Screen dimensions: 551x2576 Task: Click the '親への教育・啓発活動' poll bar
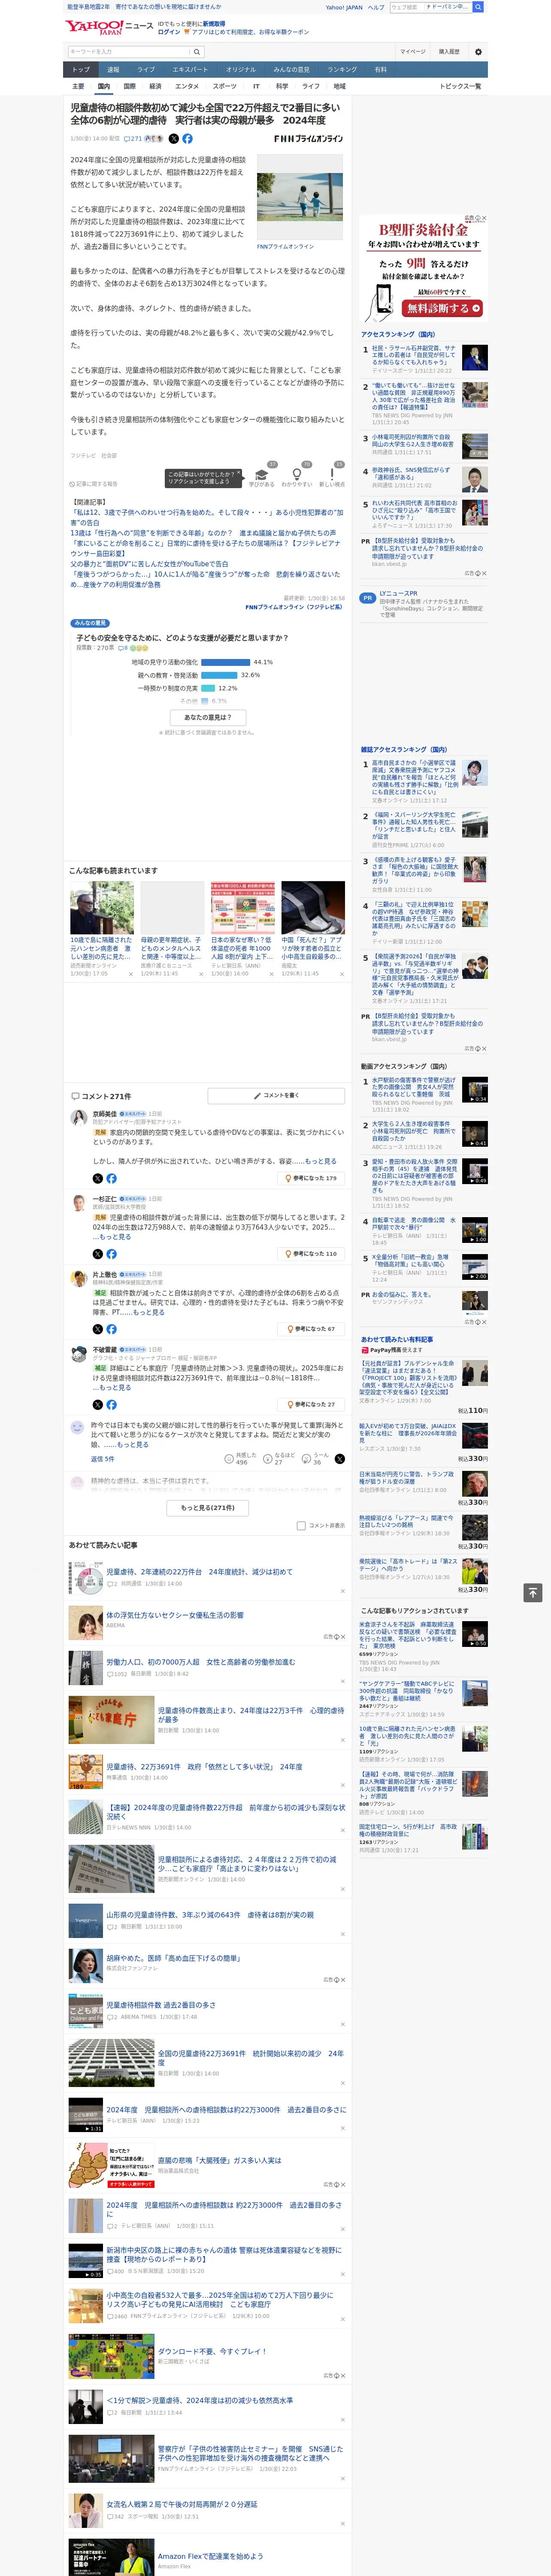tap(219, 675)
